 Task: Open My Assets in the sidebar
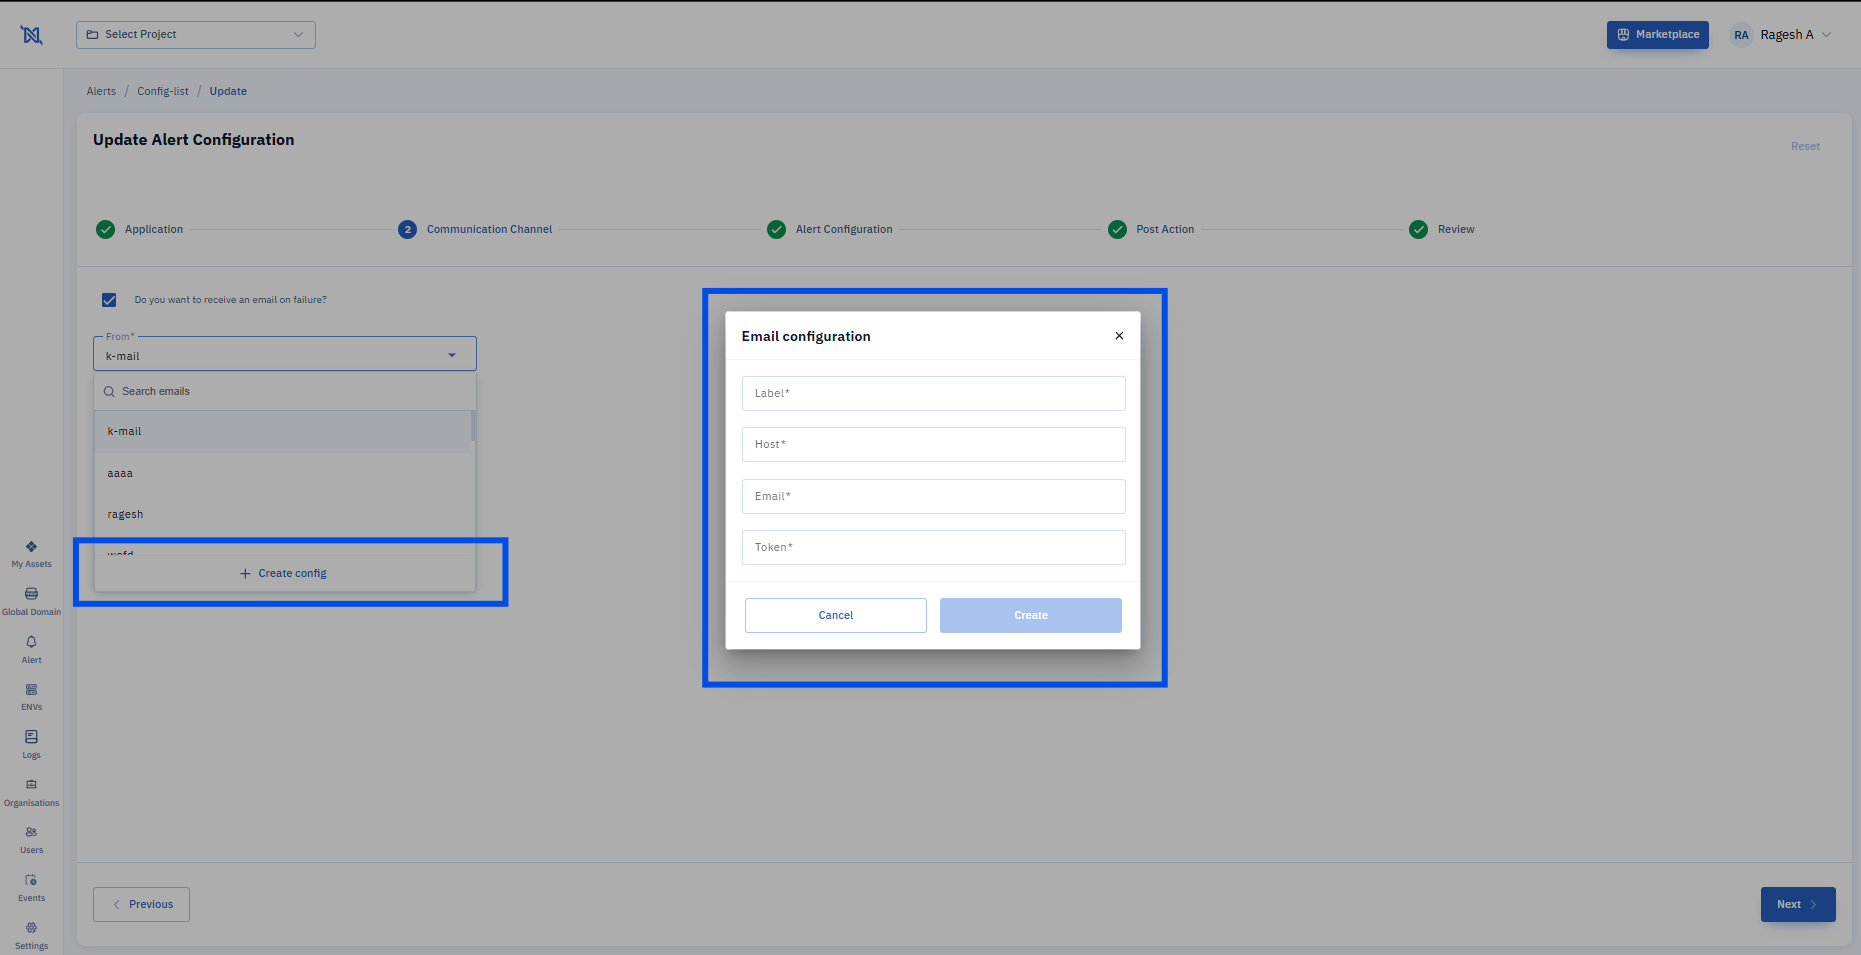[x=31, y=554]
